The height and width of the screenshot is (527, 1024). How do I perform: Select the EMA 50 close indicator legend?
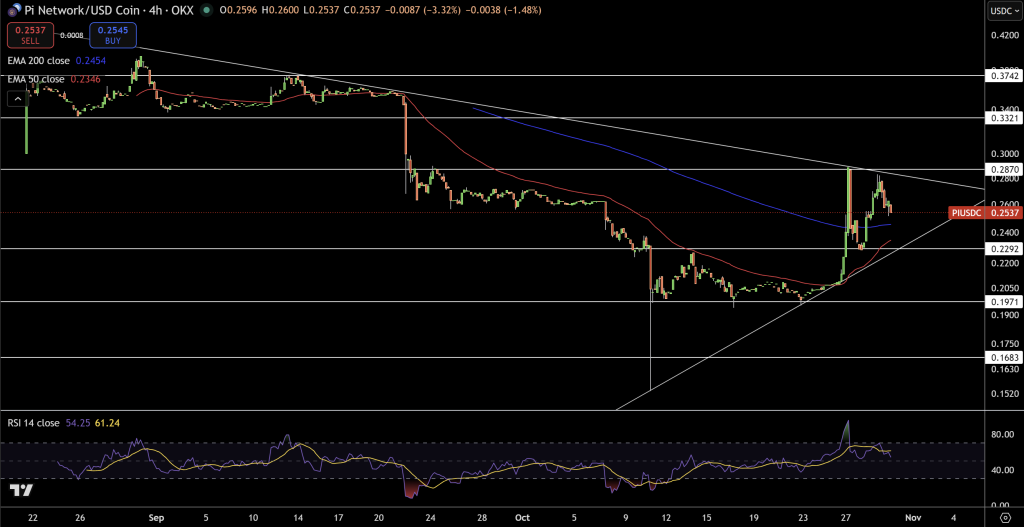(36, 79)
